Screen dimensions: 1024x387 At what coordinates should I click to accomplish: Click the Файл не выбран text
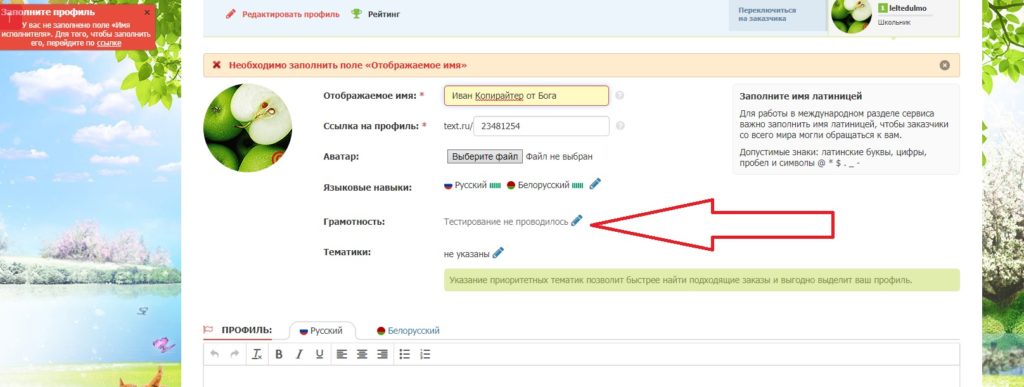[559, 157]
